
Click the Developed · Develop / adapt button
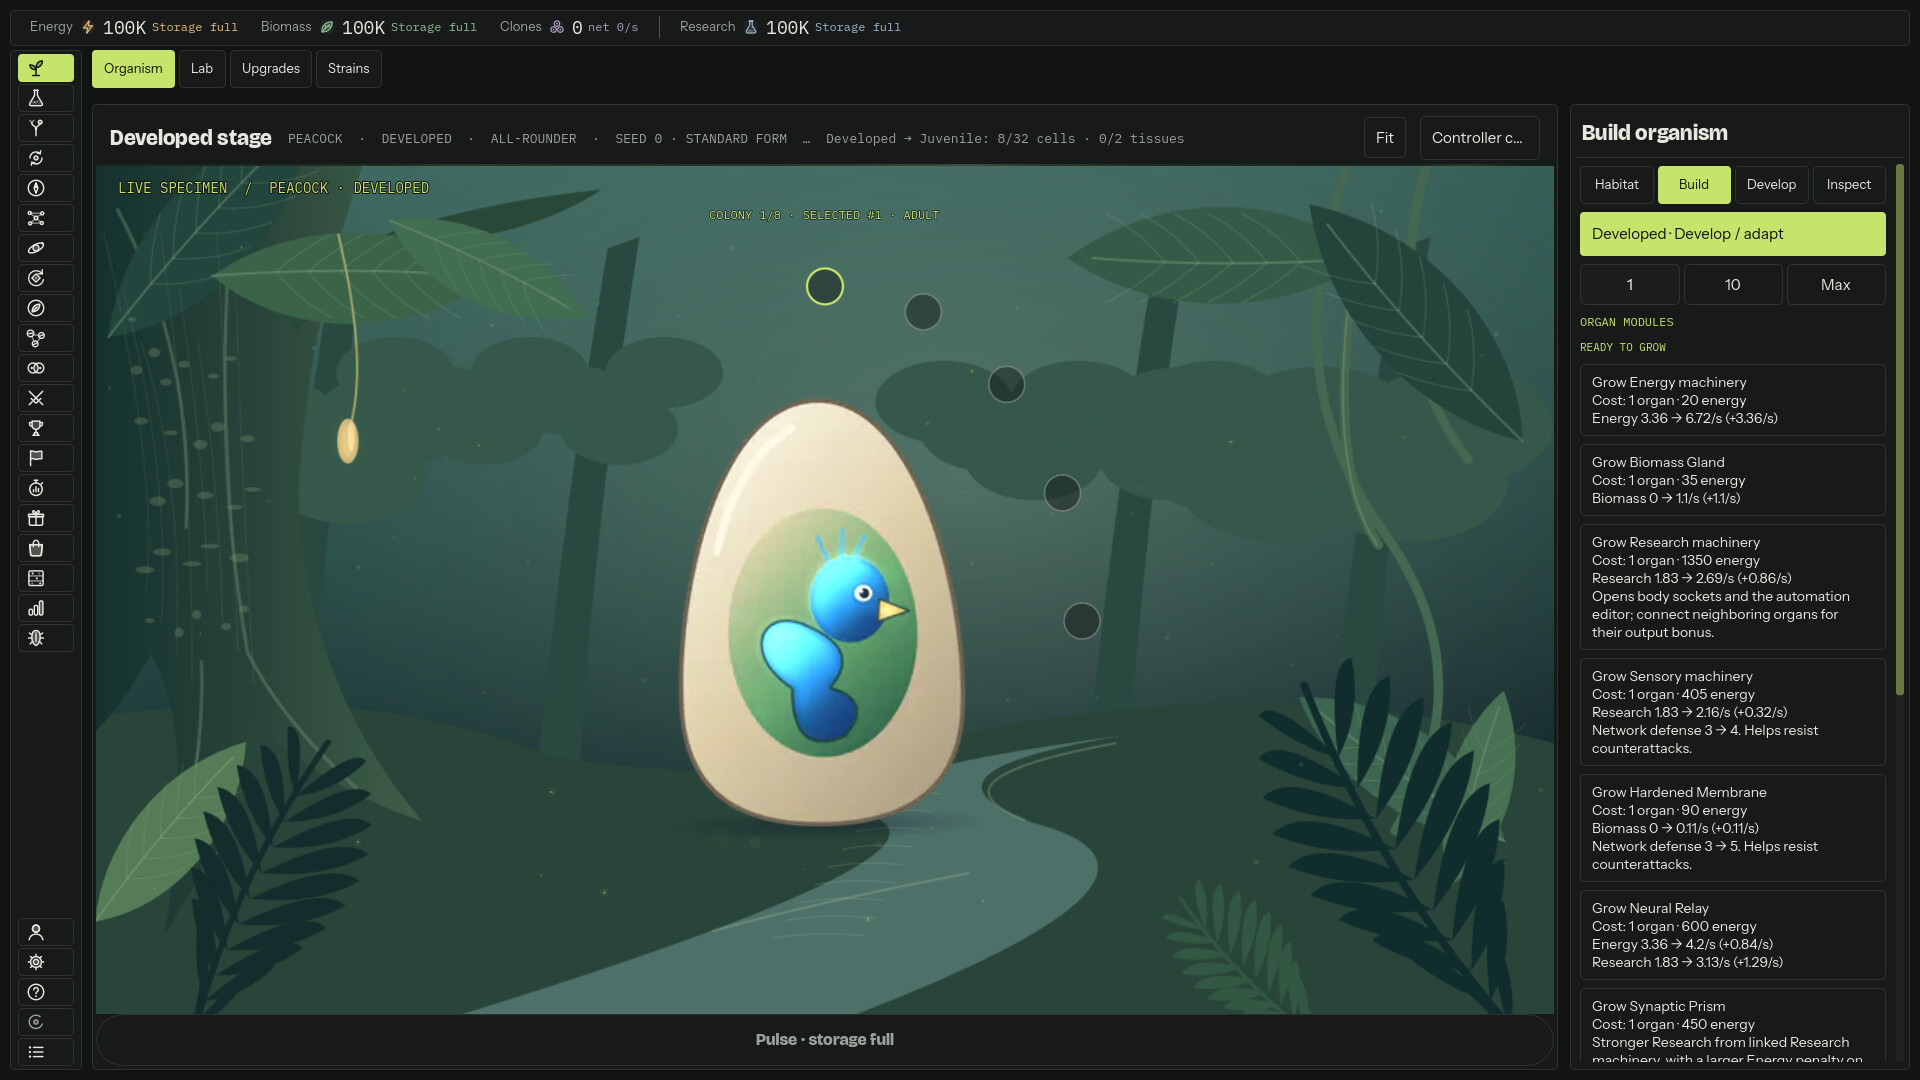pyautogui.click(x=1732, y=234)
